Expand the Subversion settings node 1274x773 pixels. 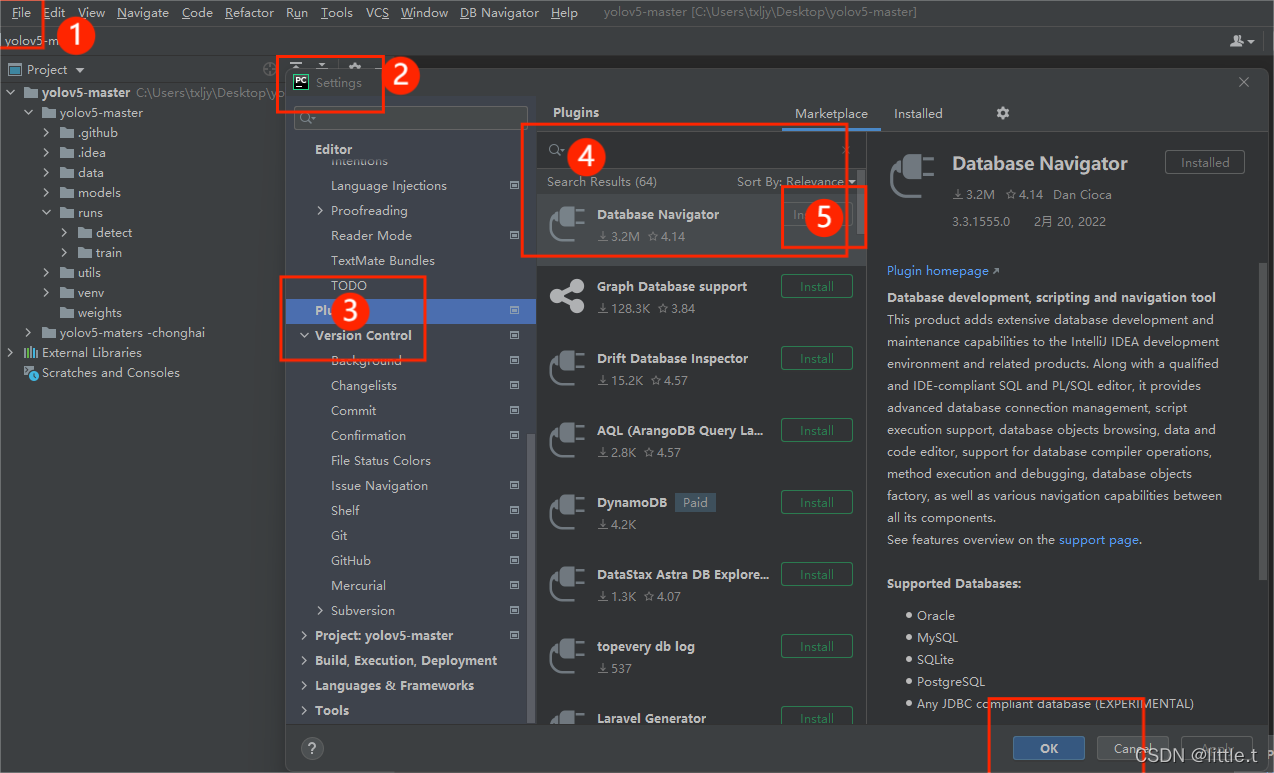pyautogui.click(x=320, y=611)
